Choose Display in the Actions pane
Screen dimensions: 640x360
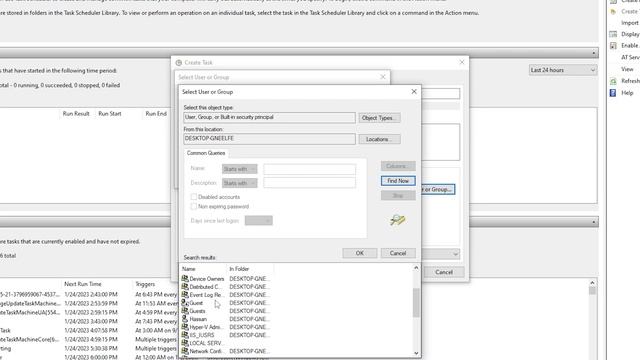(630, 34)
